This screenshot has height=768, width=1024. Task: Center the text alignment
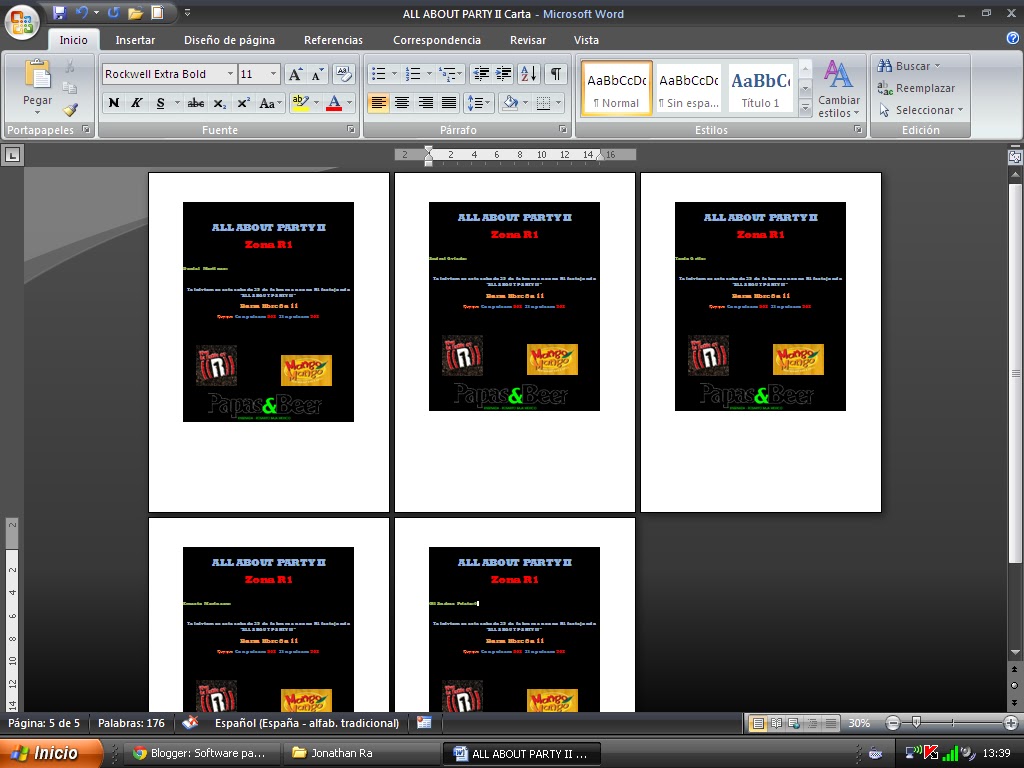click(402, 103)
